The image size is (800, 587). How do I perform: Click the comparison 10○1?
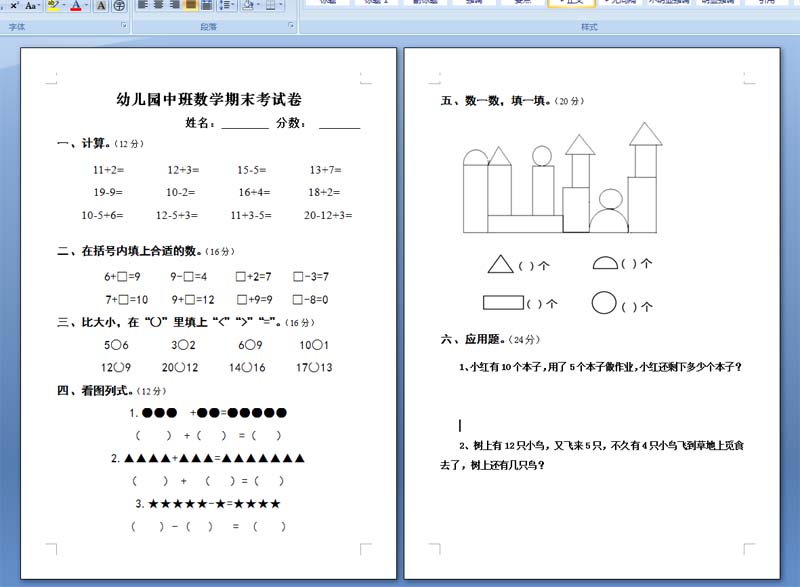tap(314, 345)
